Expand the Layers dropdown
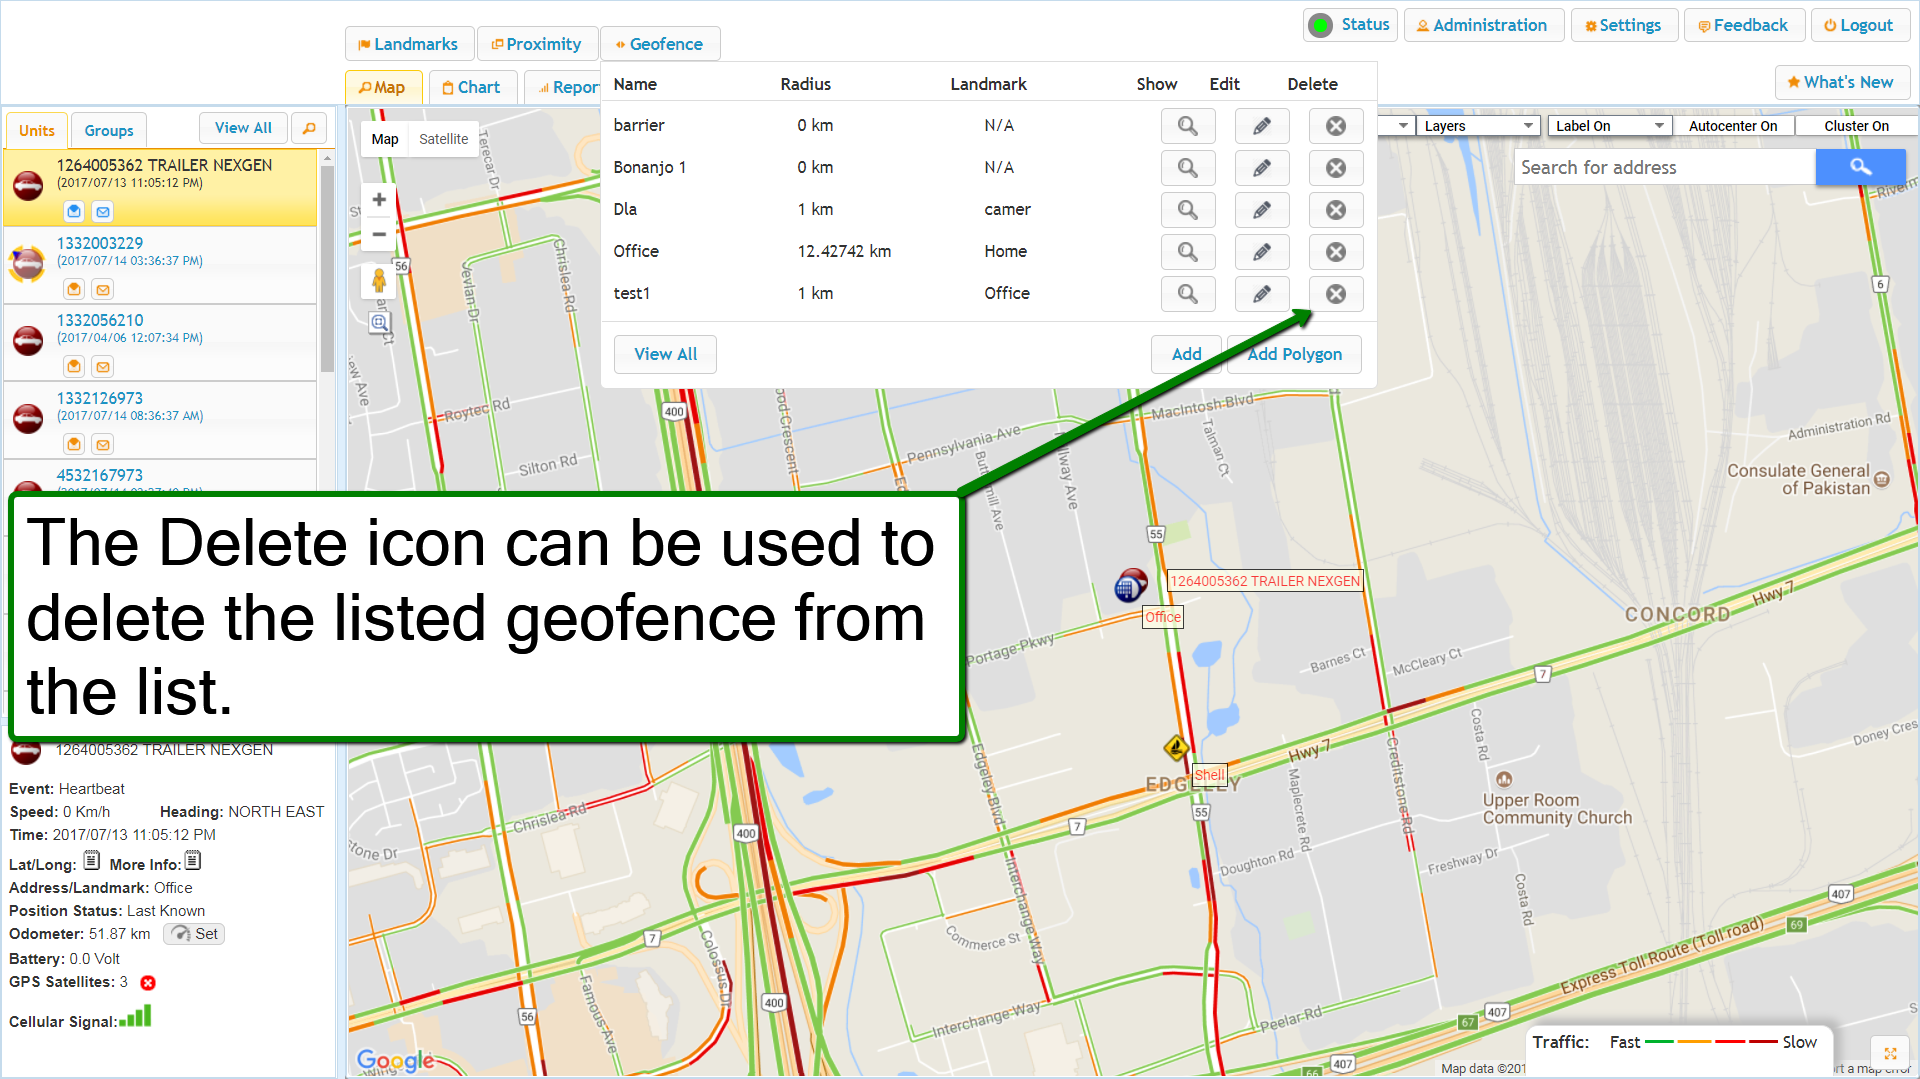The image size is (1920, 1079). click(1476, 126)
